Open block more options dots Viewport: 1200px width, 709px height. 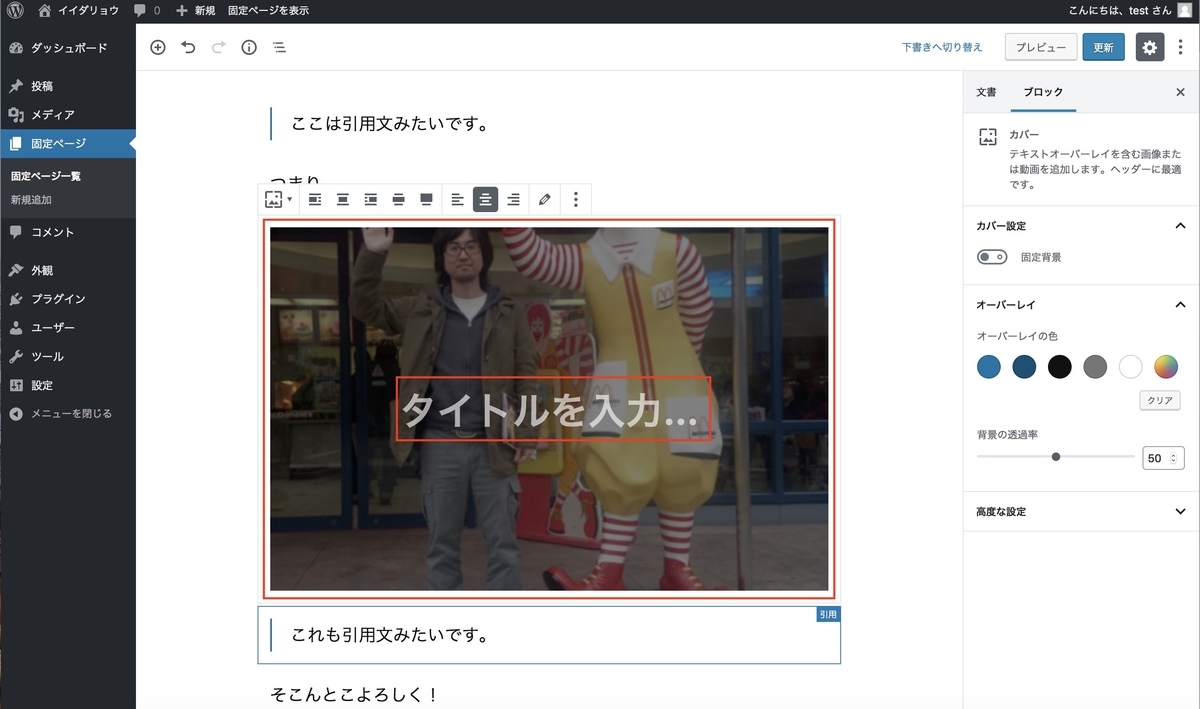[x=576, y=199]
